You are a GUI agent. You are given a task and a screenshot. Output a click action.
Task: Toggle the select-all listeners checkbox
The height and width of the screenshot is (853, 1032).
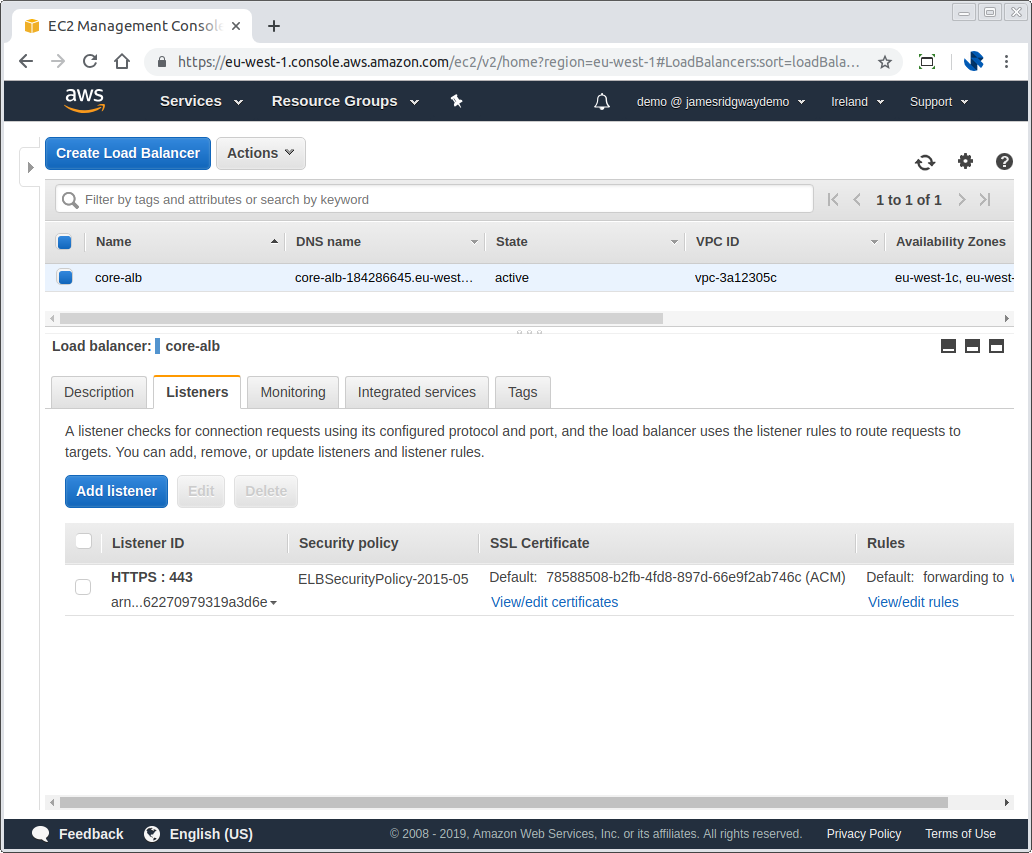84,541
